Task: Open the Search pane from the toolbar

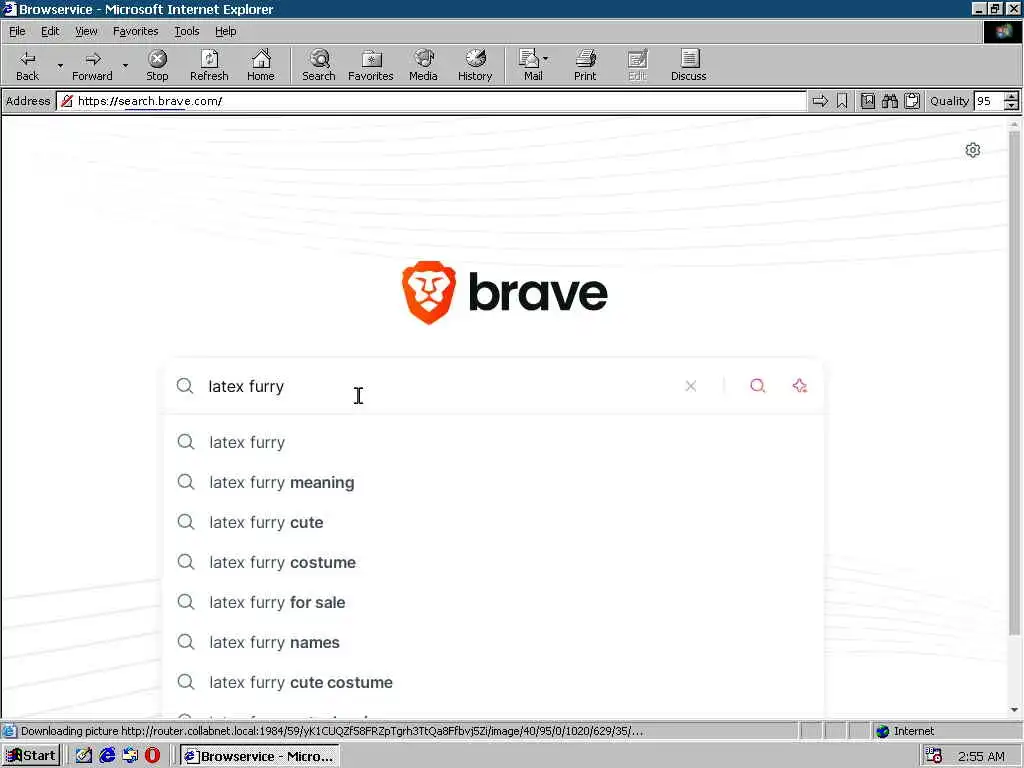Action: click(319, 65)
